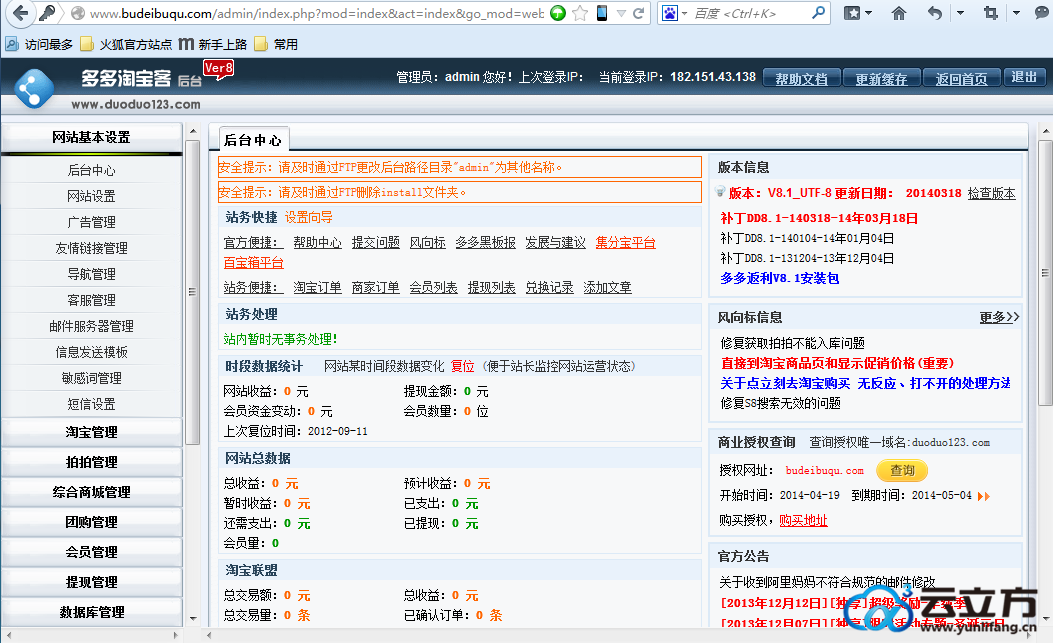Click the lightbulb icon beside 版本
Viewport: 1053px width, 643px height.
[720, 192]
